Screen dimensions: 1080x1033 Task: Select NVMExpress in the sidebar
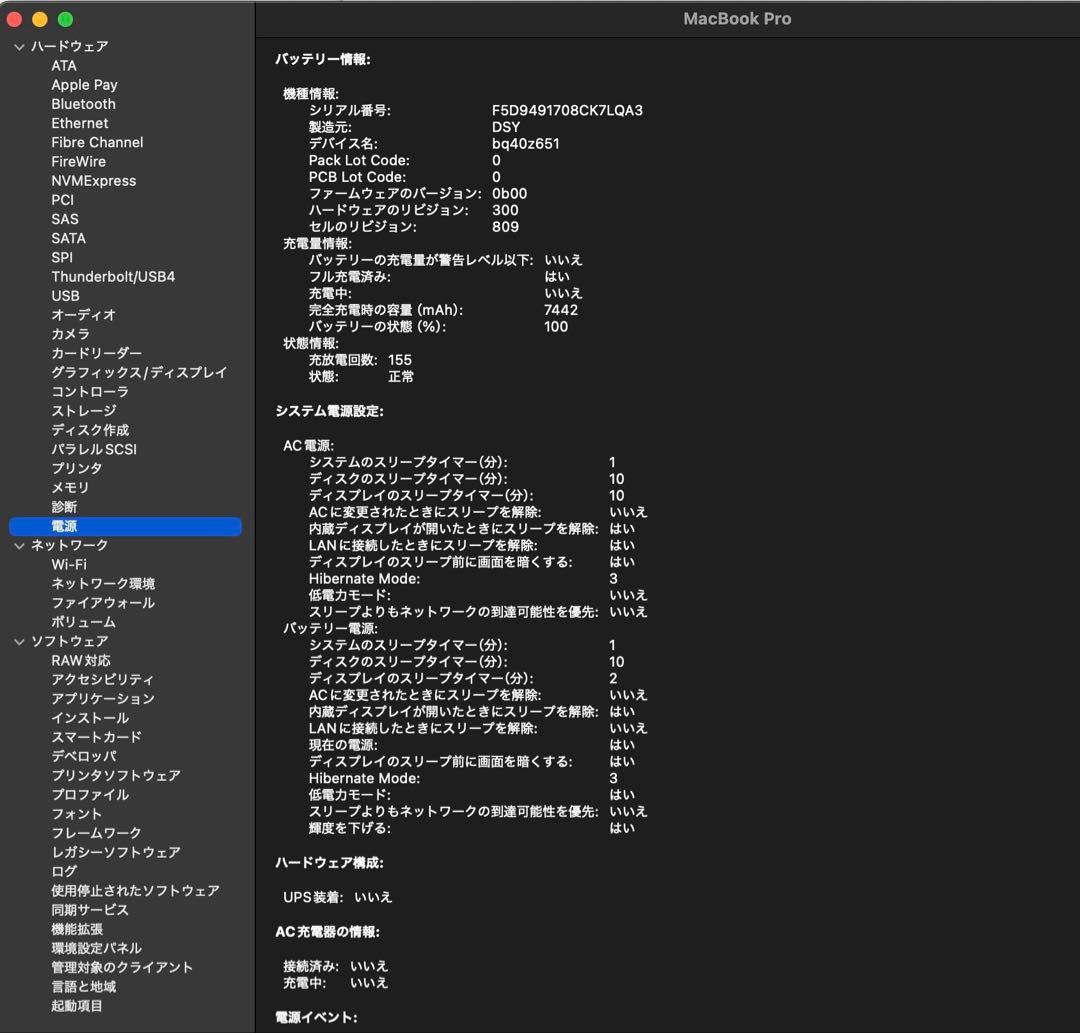point(93,181)
